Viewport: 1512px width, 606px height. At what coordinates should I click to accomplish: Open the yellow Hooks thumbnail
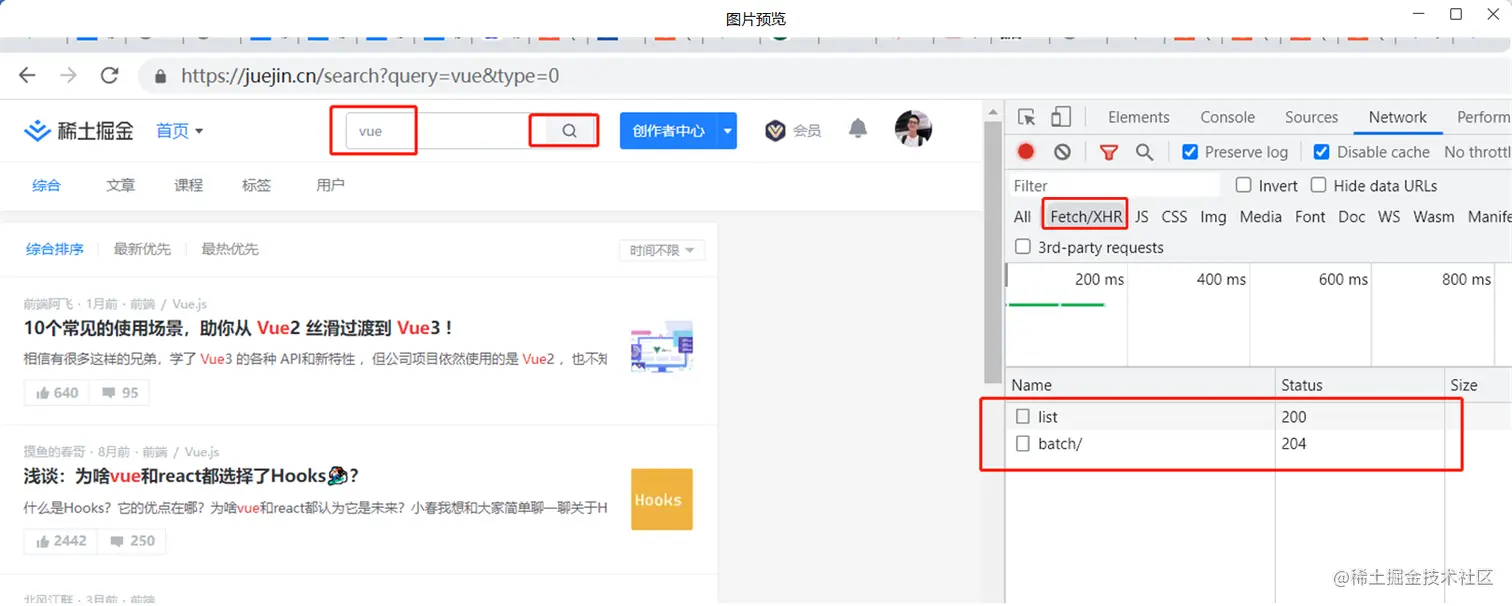pyautogui.click(x=662, y=499)
